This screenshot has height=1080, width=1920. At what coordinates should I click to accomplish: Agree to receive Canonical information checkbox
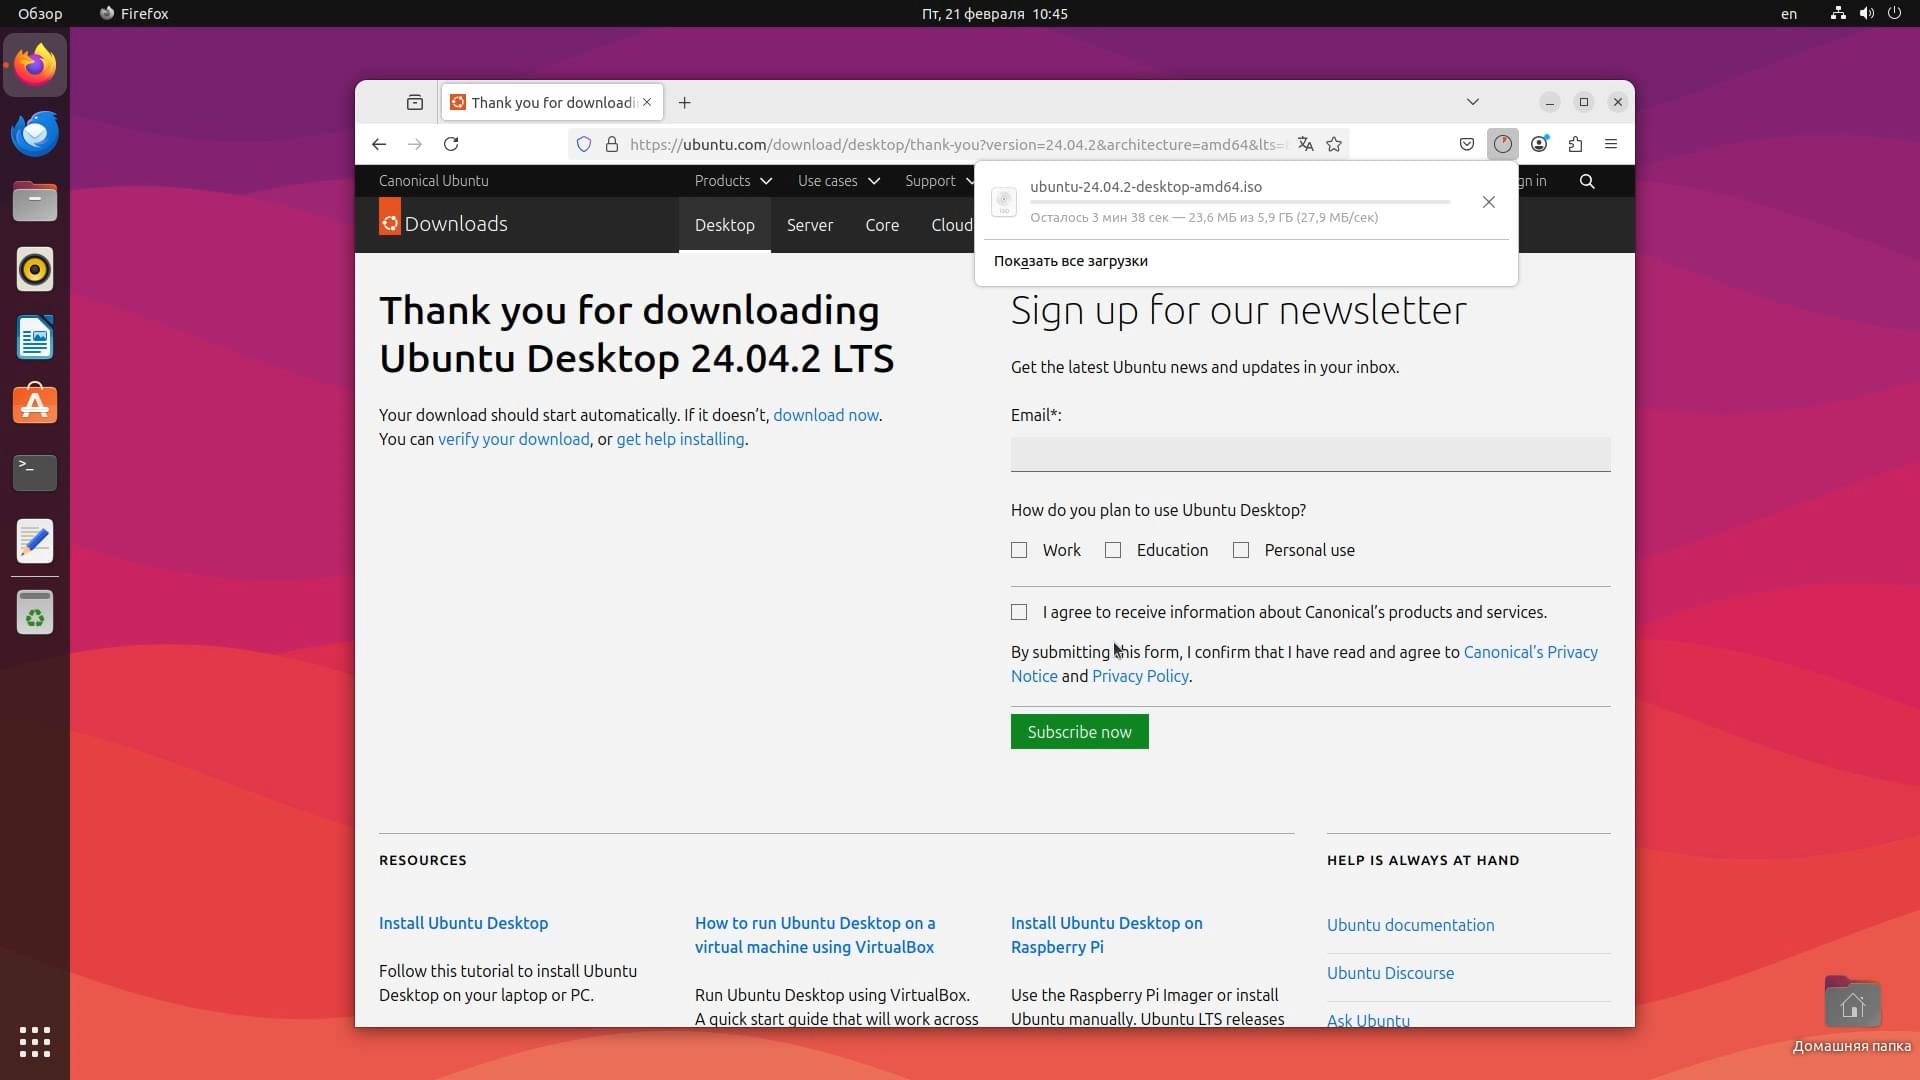click(1019, 612)
